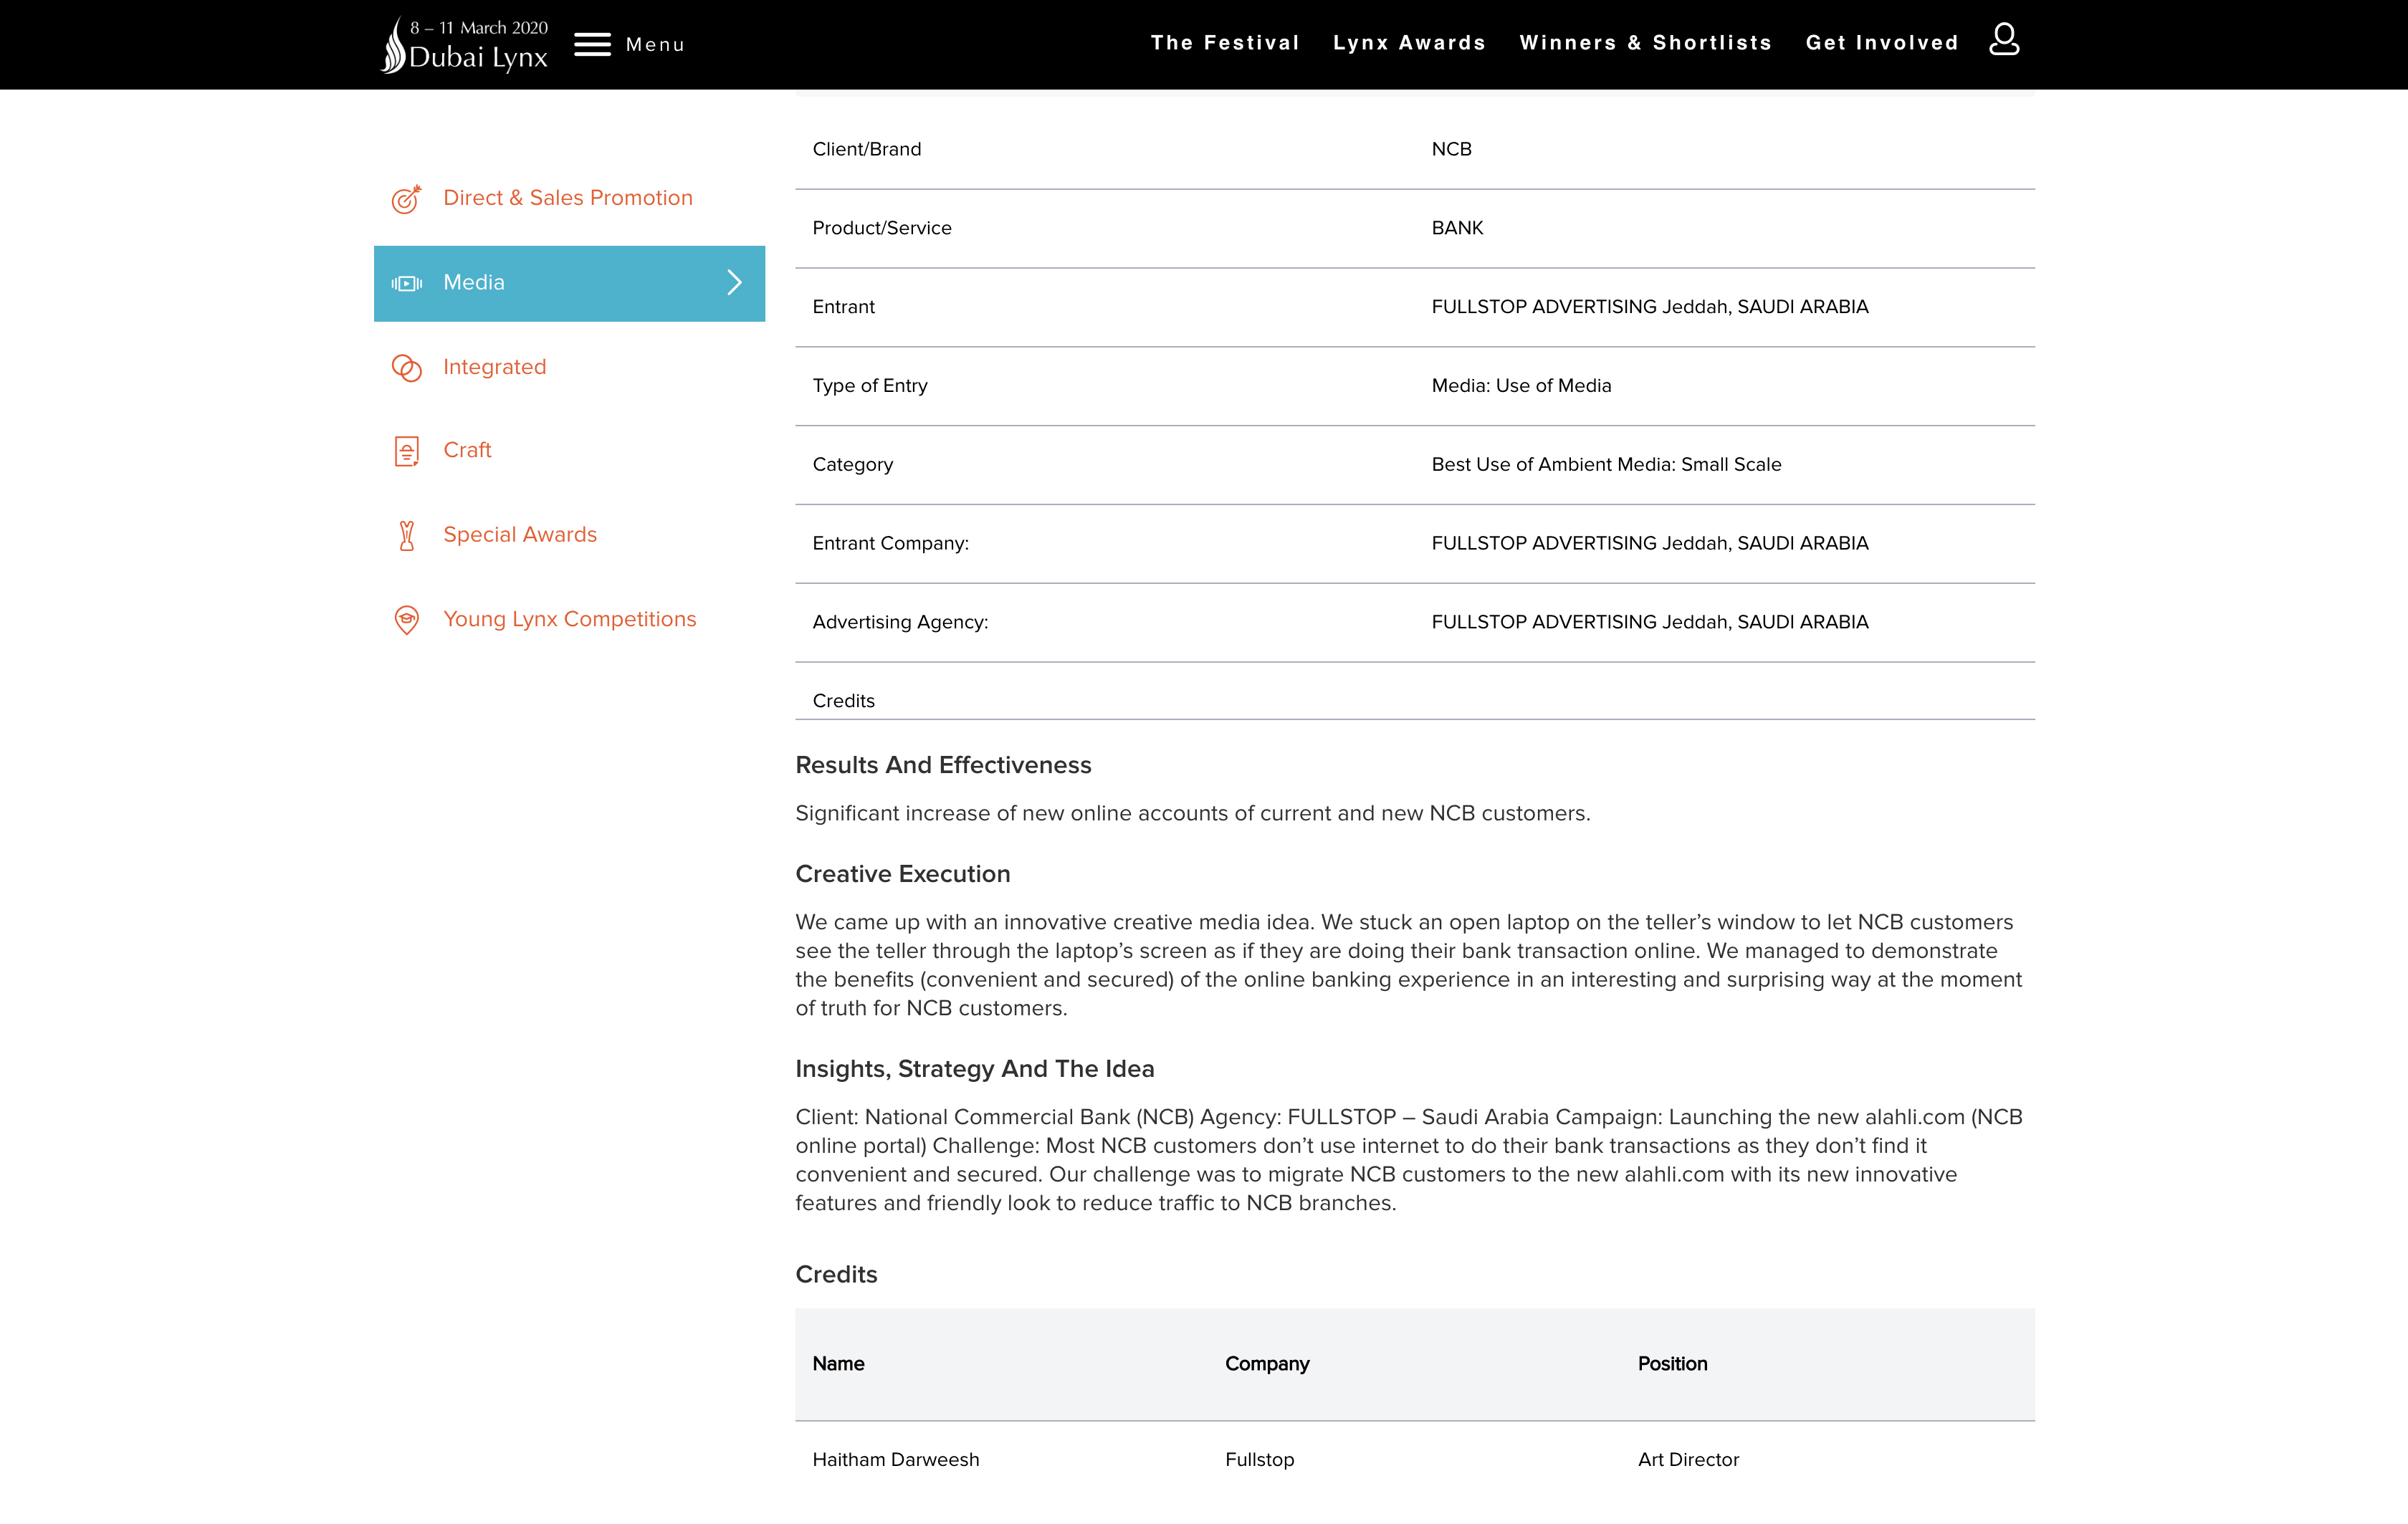The height and width of the screenshot is (1524, 2408).
Task: Click the Credits row label in table
Action: (x=843, y=701)
